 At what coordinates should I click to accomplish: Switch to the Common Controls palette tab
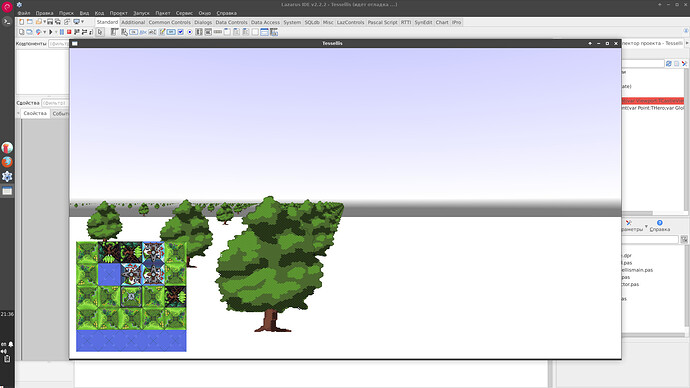[169, 22]
